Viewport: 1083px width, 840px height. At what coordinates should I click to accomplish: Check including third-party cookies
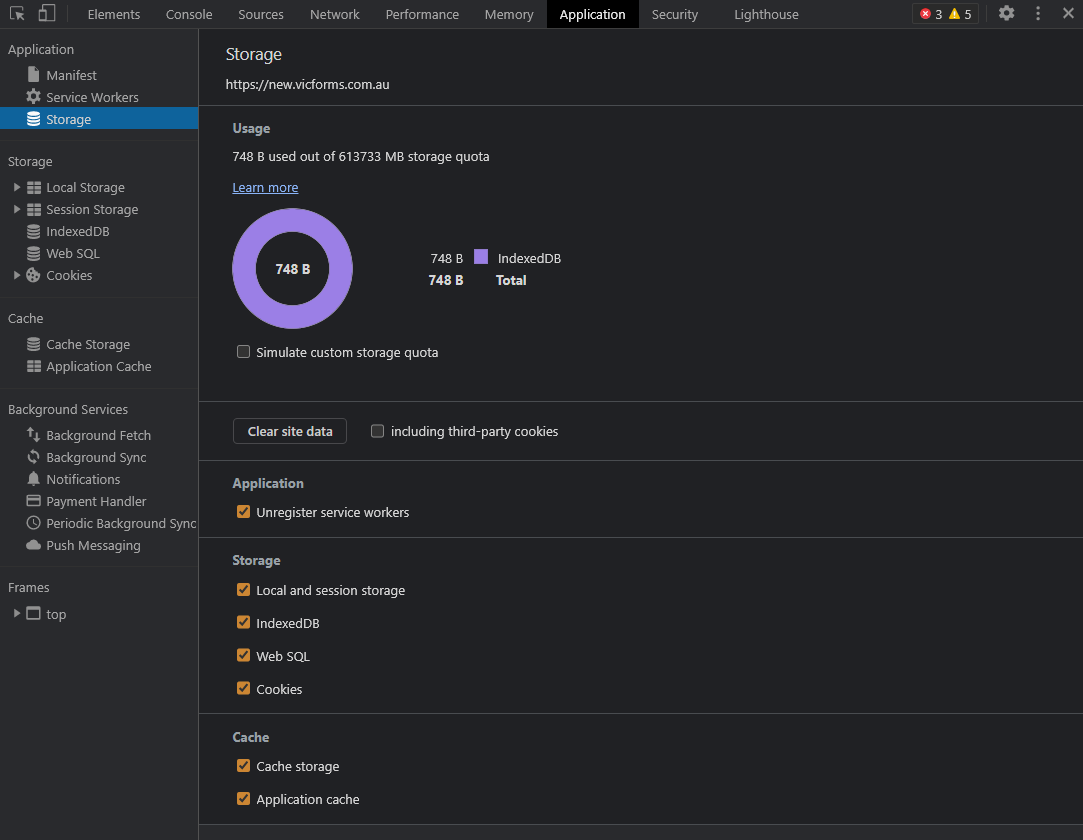[377, 431]
